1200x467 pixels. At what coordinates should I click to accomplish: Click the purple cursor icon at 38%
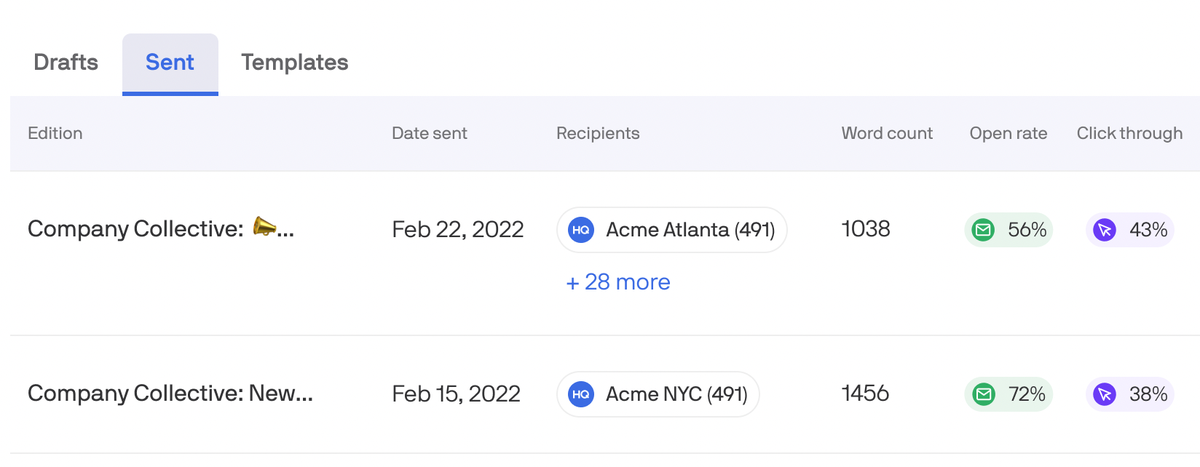click(1105, 394)
